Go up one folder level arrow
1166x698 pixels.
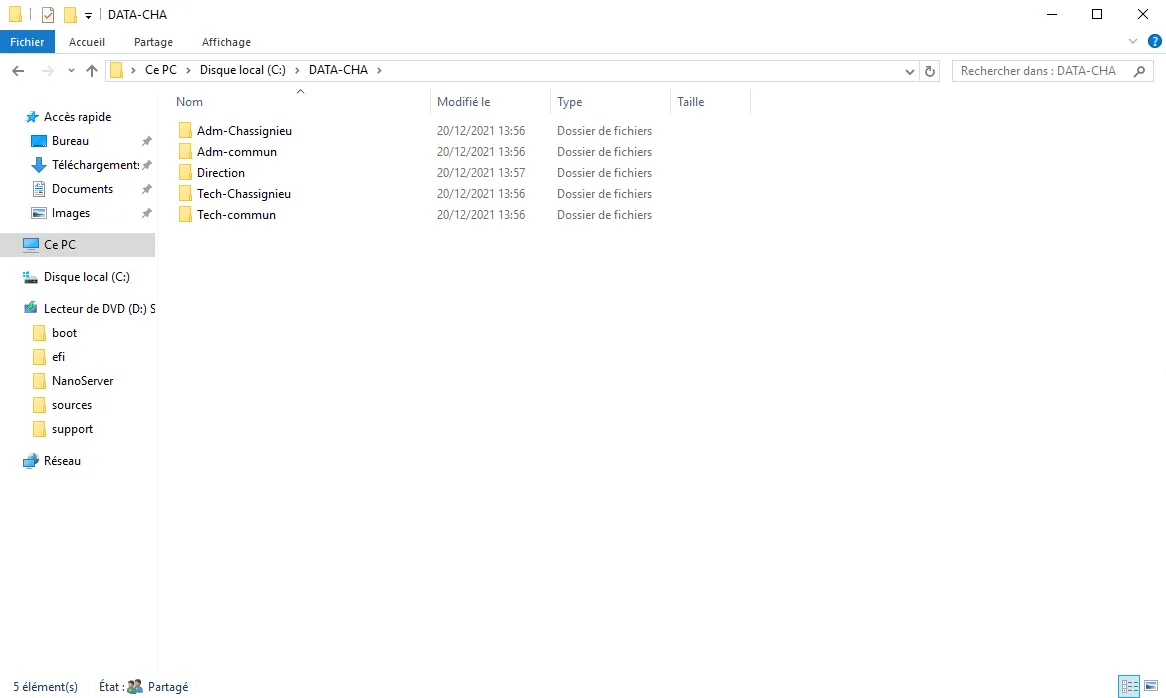coord(92,71)
